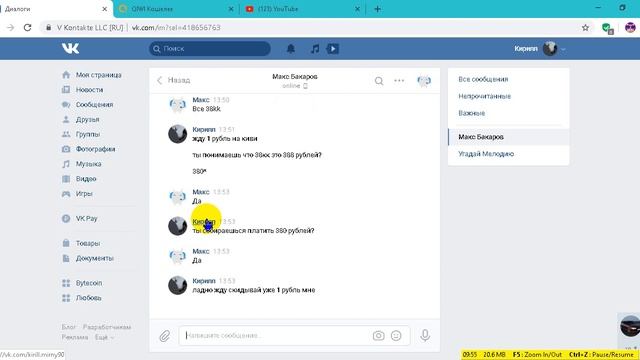Open Видео in sidebar
The width and height of the screenshot is (640, 360).
tap(86, 179)
